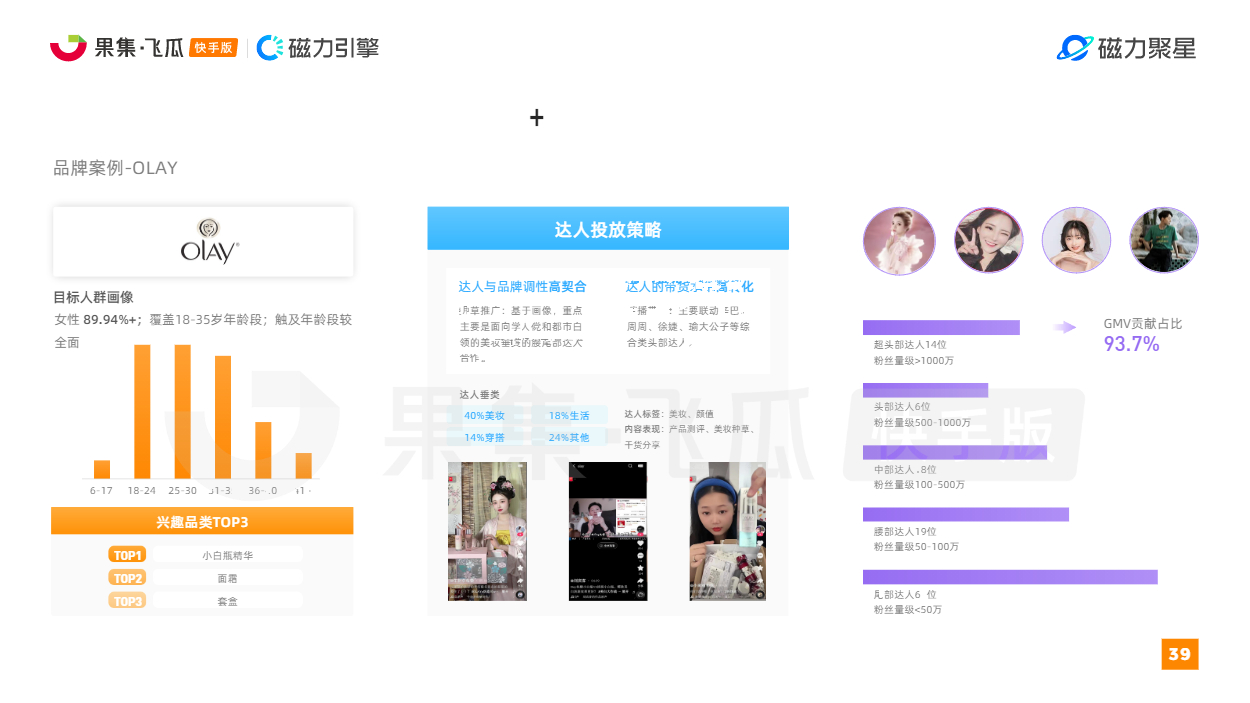1250x703 pixels.
Task: Click the 达人投放策略 blue header
Action: click(608, 229)
